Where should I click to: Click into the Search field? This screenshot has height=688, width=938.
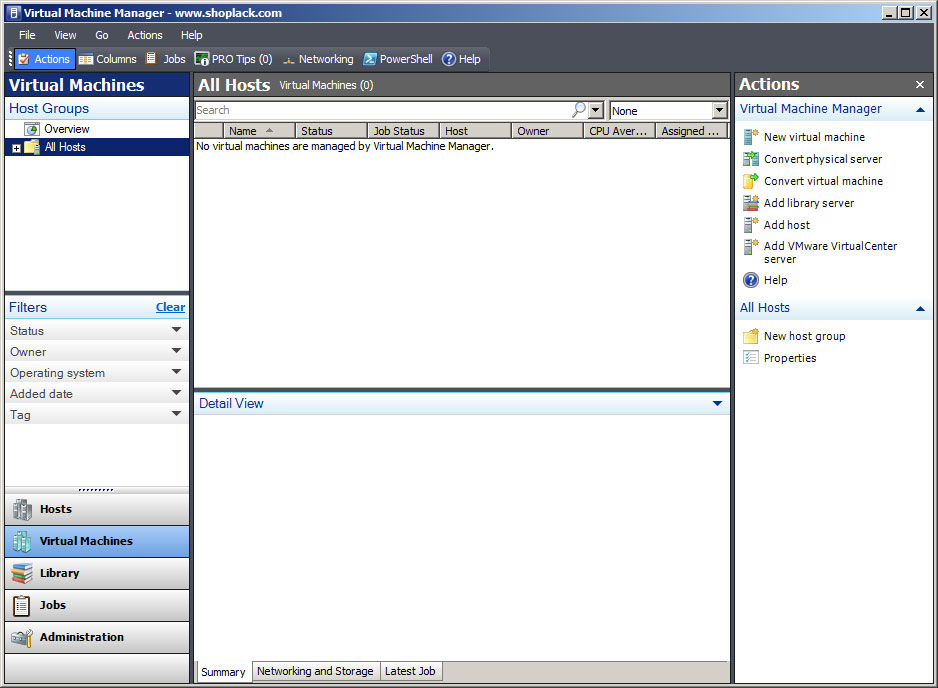[x=383, y=110]
